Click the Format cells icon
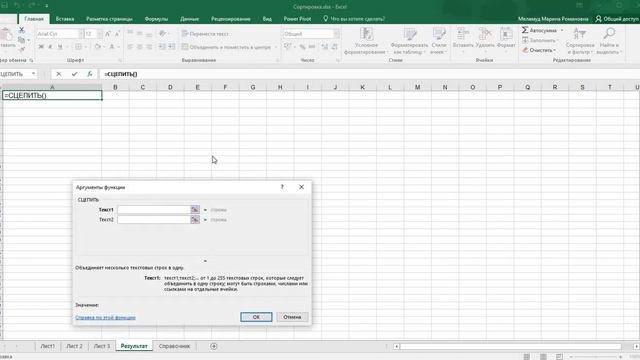Screen dimensions: 640x360 (506, 34)
